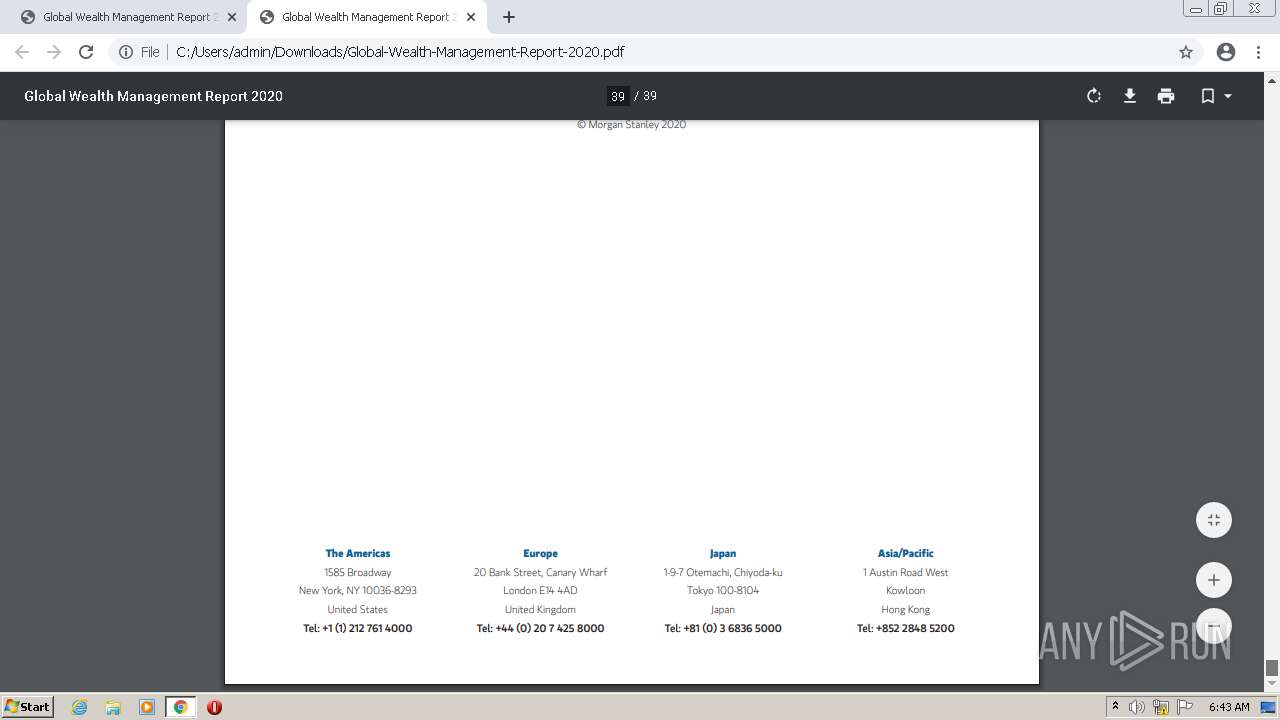Click 1-9-7 Otemachi, Chiyoda-ku text

point(723,572)
